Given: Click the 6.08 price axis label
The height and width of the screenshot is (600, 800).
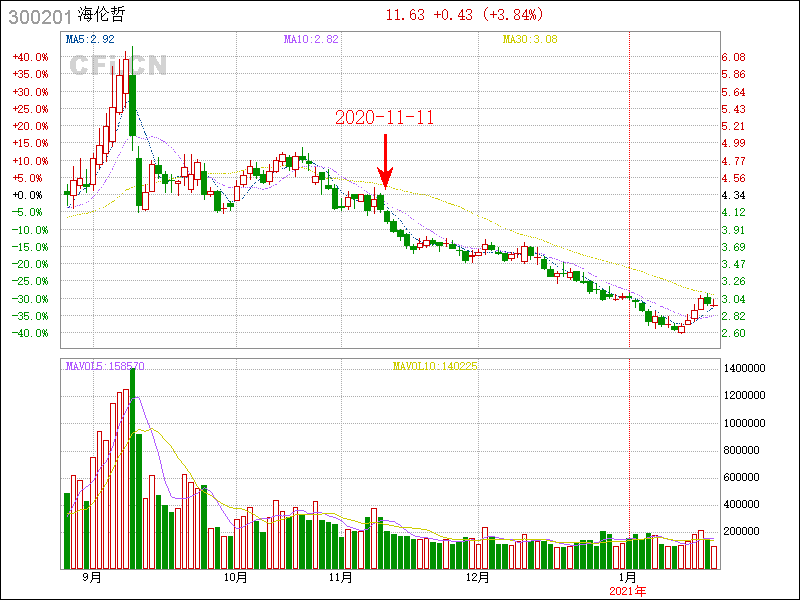Looking at the screenshot, I should (x=733, y=57).
